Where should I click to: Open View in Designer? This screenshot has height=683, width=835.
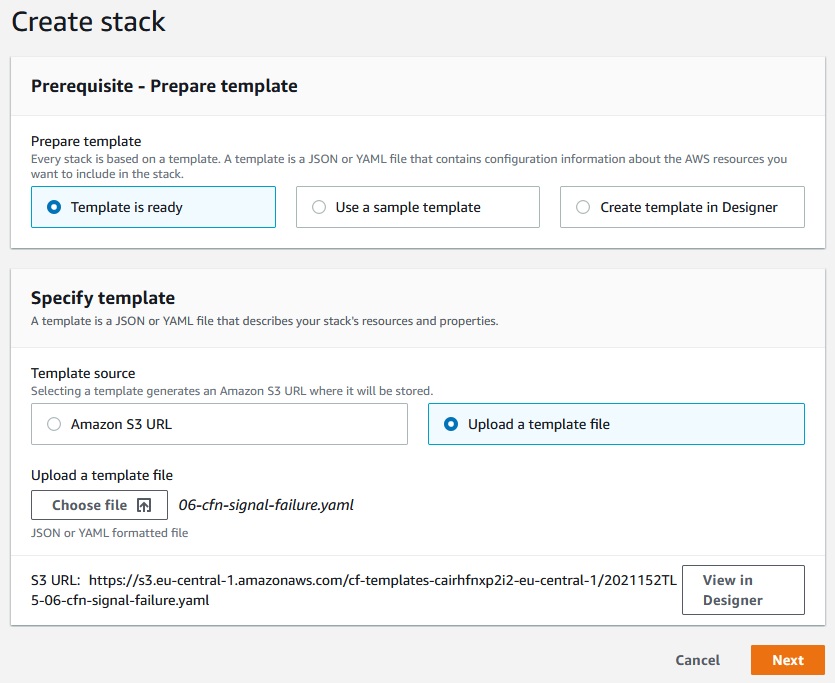[x=743, y=590]
